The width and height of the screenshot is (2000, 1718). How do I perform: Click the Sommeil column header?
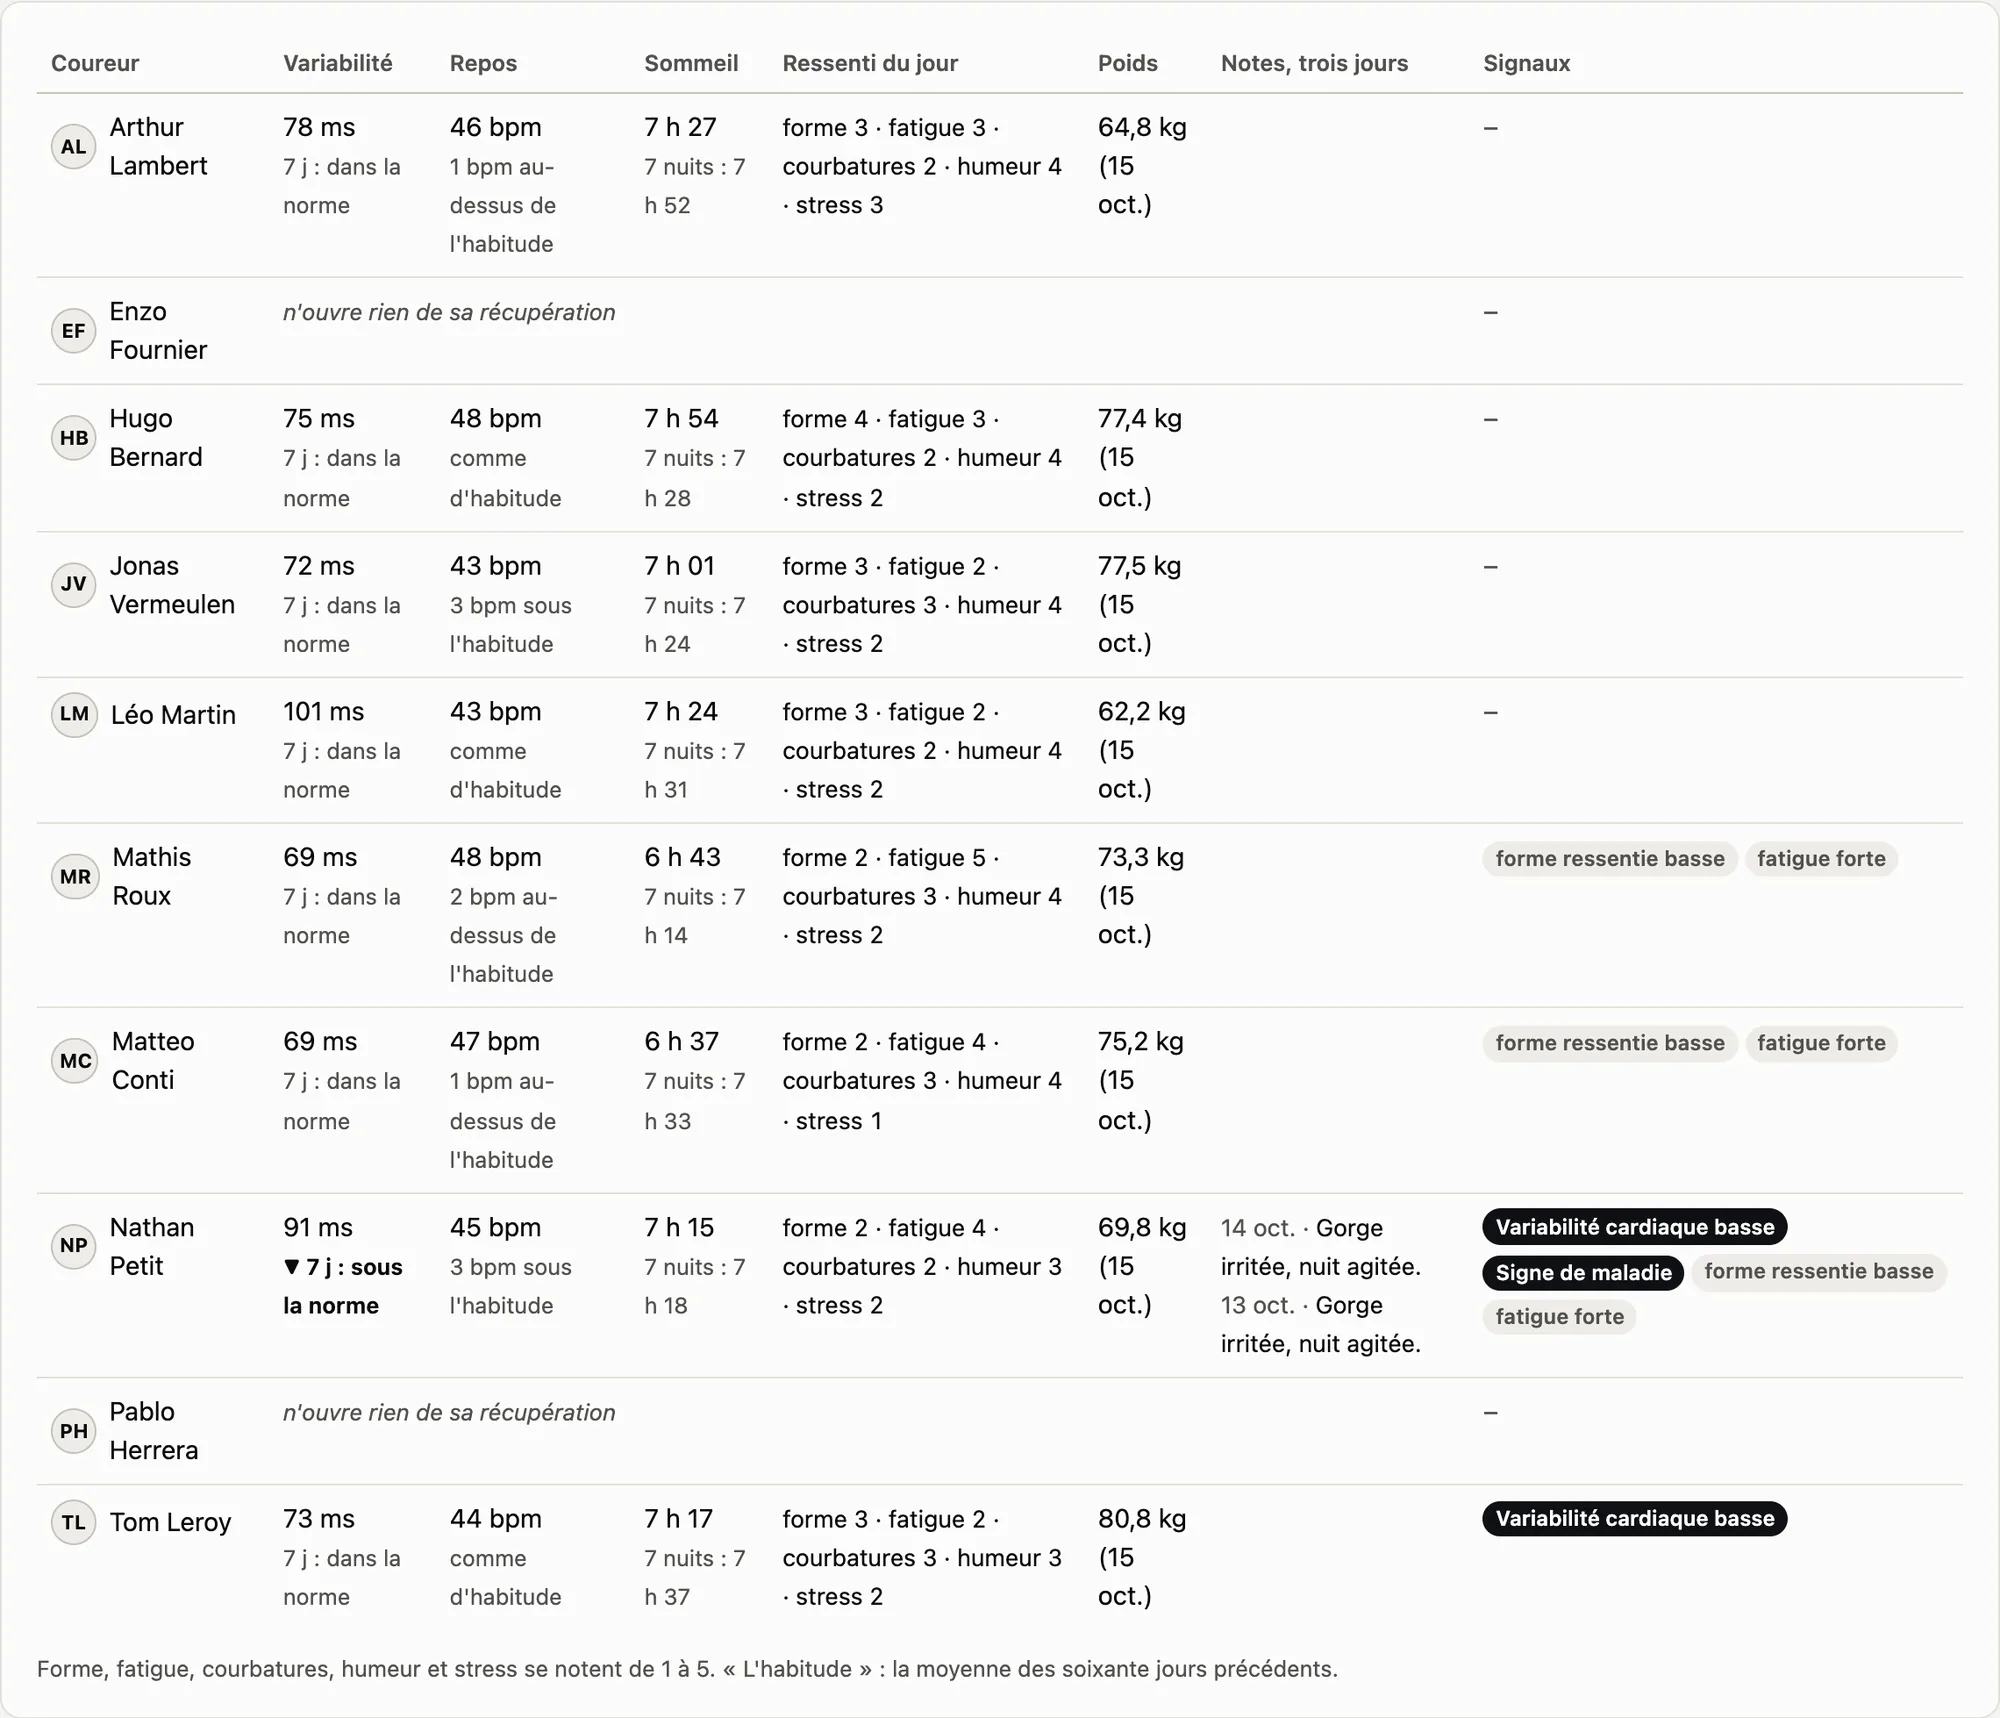tap(691, 63)
